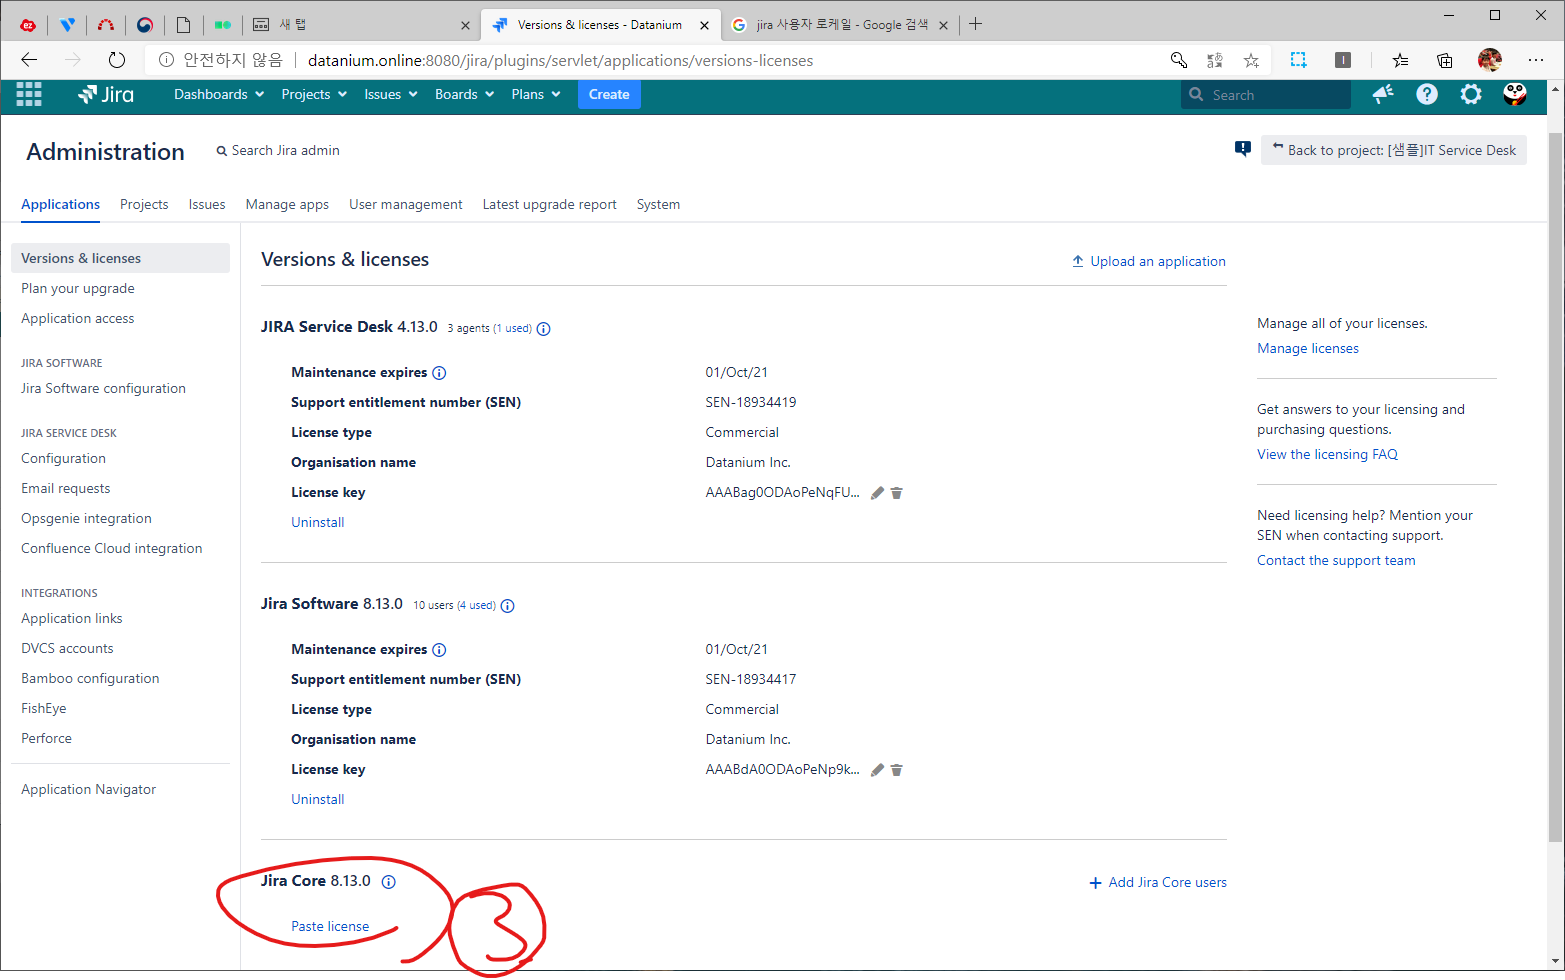Refresh the browser page
Screen dimensions: 1565x980
pyautogui.click(x=117, y=60)
